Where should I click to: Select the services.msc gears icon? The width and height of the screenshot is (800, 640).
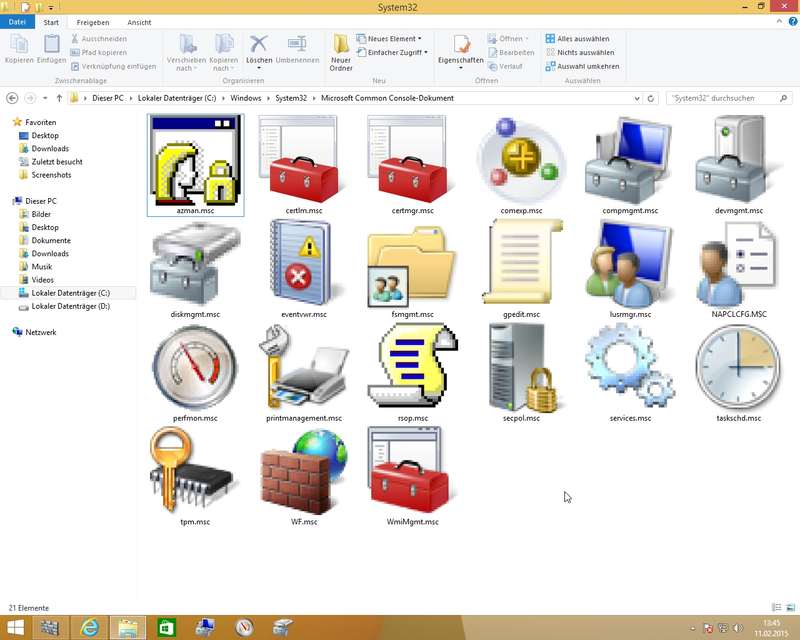[x=630, y=367]
